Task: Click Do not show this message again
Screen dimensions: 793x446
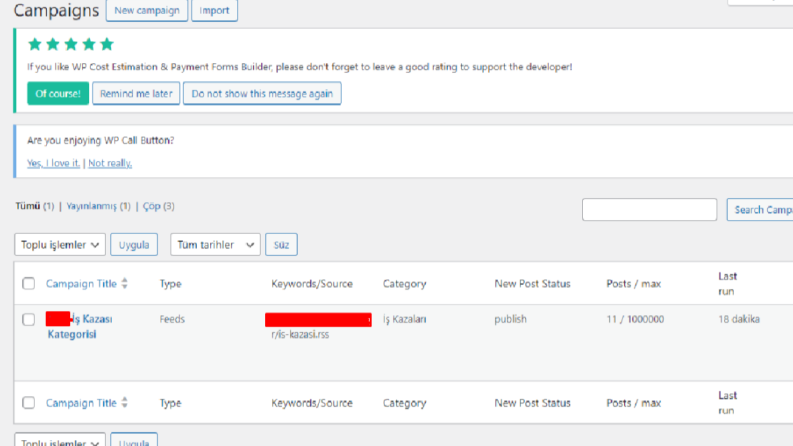Action: pos(262,94)
